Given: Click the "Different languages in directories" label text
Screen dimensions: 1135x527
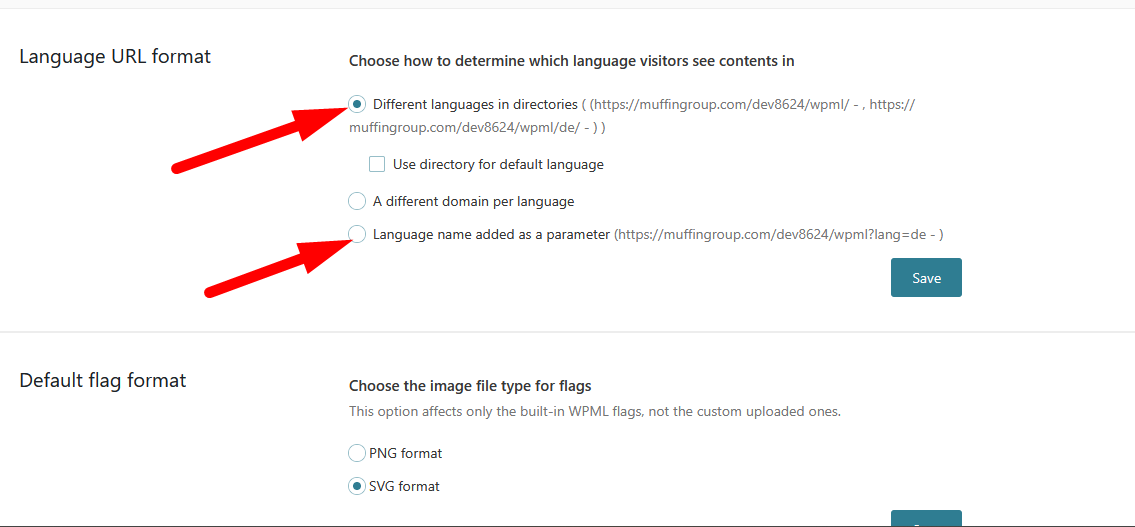Looking at the screenshot, I should pyautogui.click(x=475, y=104).
